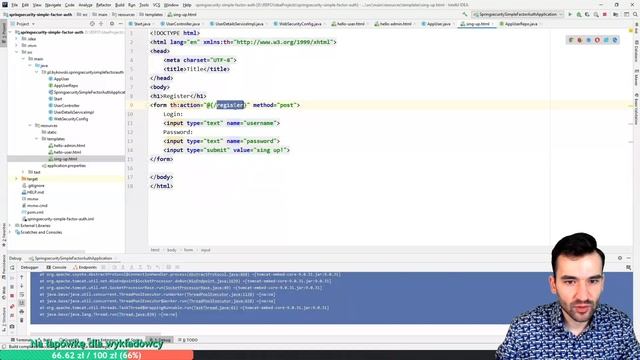
Task: Expand the target folder
Action: (17, 179)
